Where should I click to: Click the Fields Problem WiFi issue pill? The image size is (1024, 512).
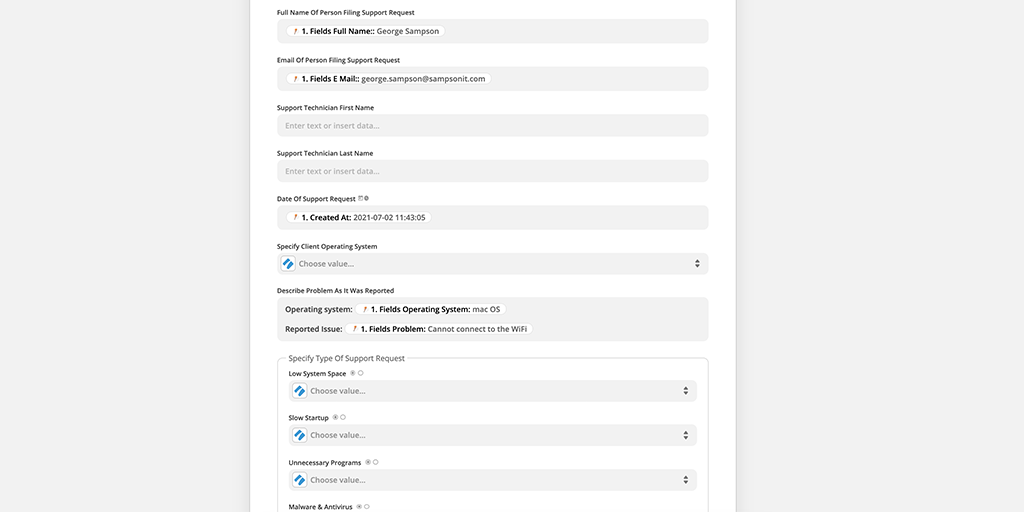click(x=438, y=329)
